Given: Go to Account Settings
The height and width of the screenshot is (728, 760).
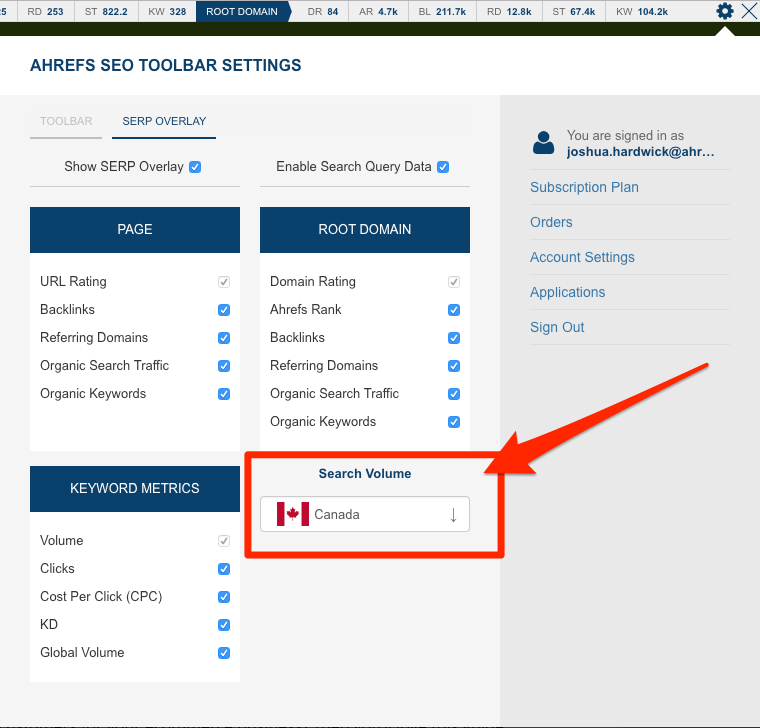Looking at the screenshot, I should click(x=582, y=257).
